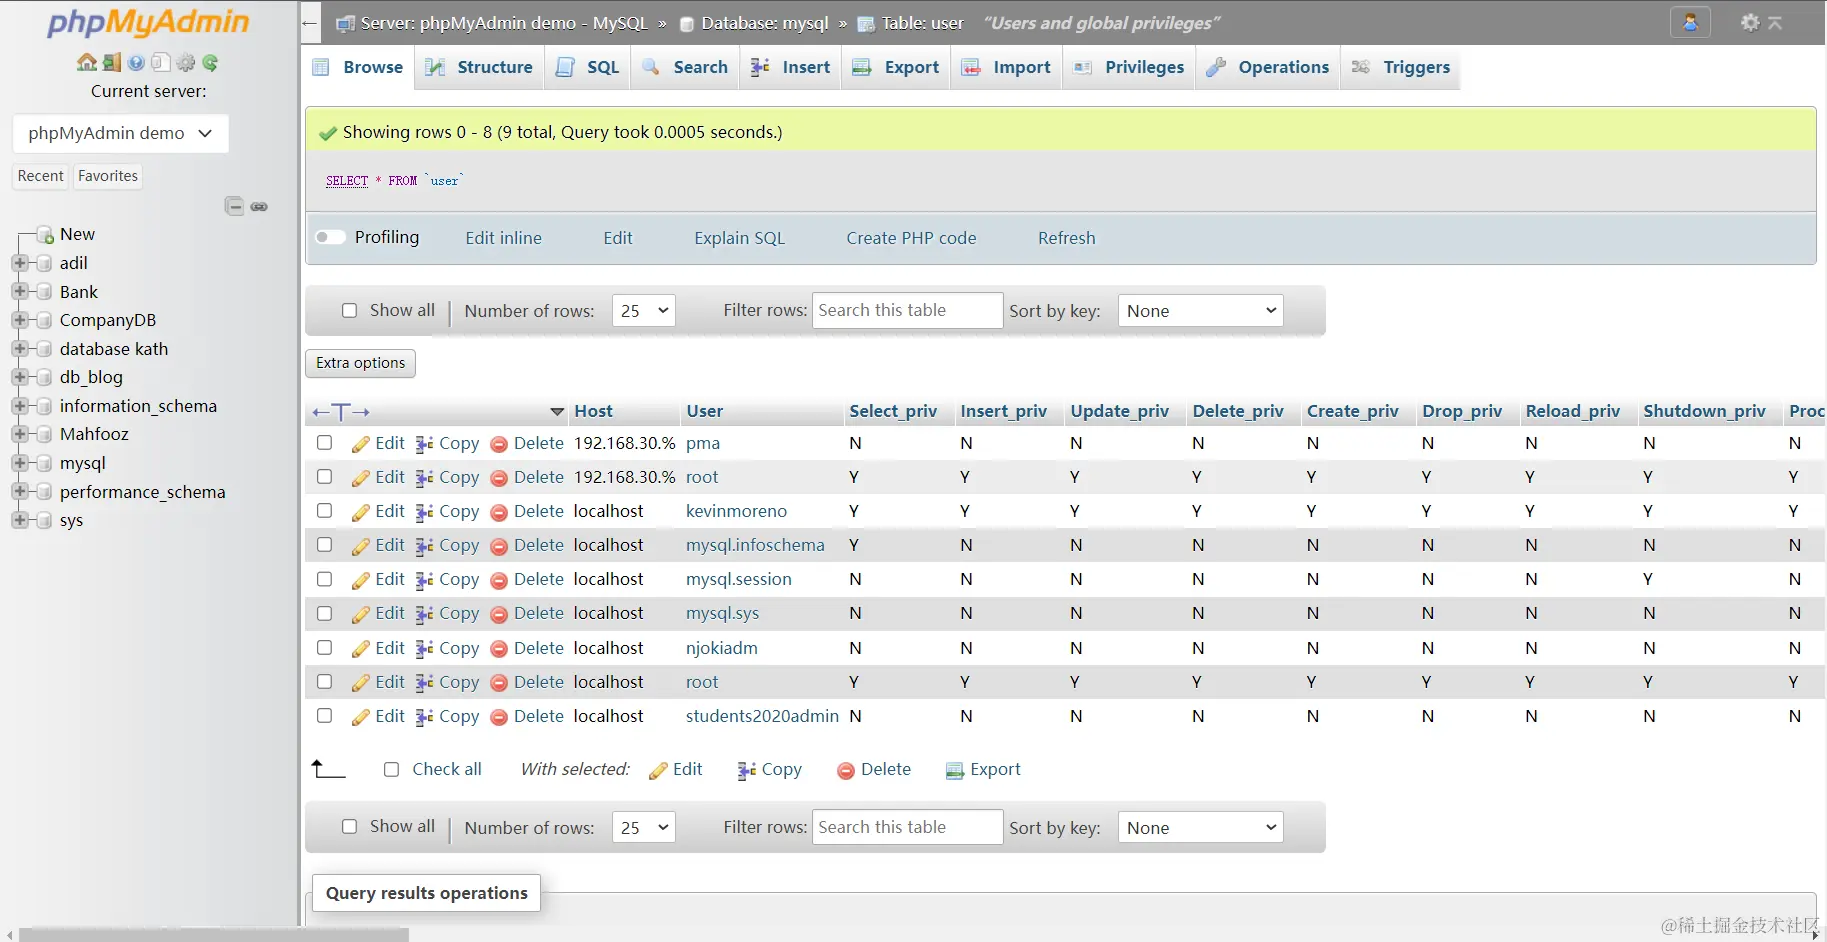Image resolution: width=1827 pixels, height=942 pixels.
Task: Open the documentation help icon
Action: click(x=136, y=62)
